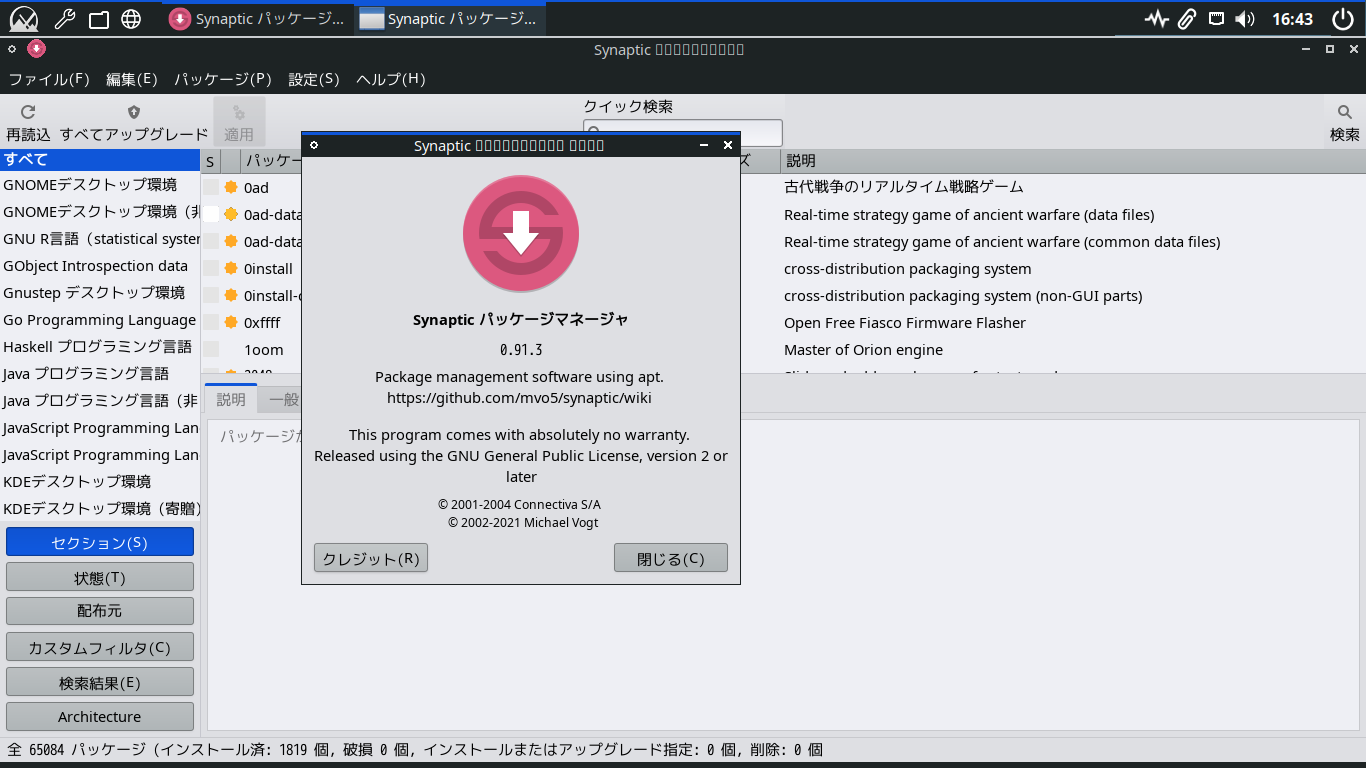Click the shield icon for すべてアップグレード
1366x768 pixels.
(x=134, y=112)
